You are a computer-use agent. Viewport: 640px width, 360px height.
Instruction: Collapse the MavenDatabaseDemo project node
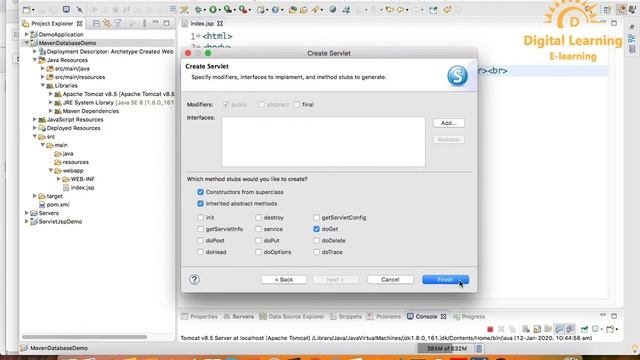coord(27,43)
